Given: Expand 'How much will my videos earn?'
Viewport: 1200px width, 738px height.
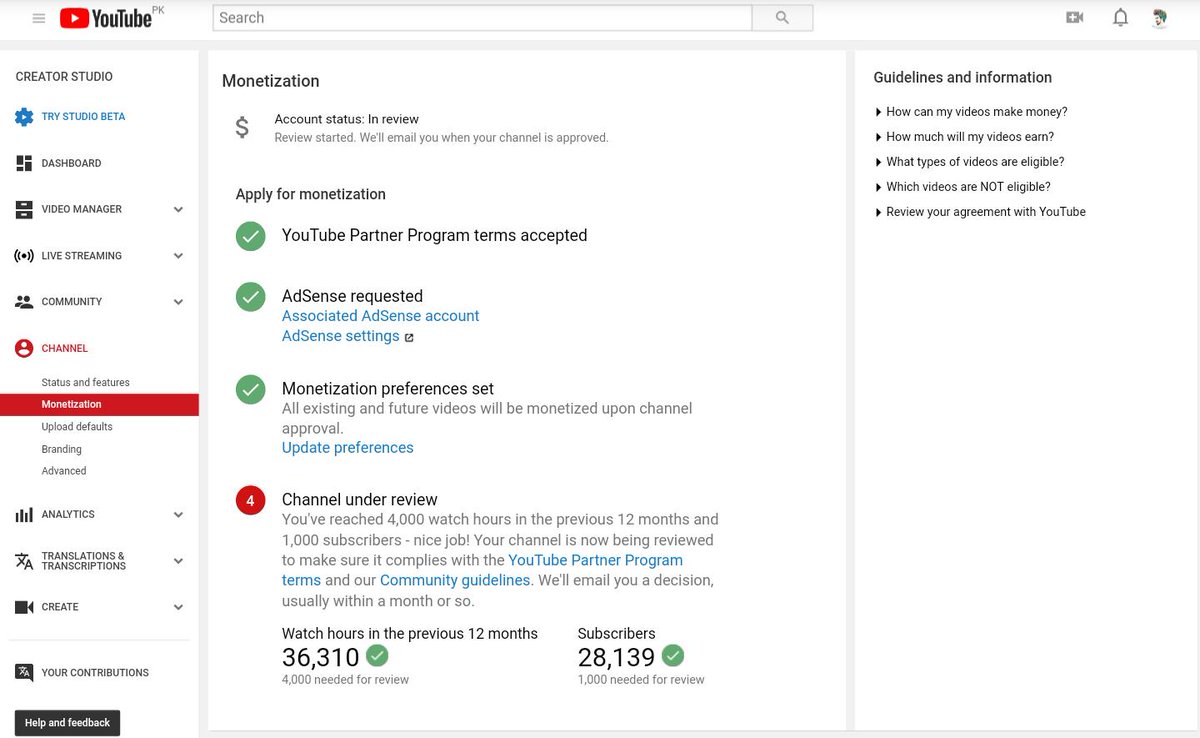Looking at the screenshot, I should [964, 137].
